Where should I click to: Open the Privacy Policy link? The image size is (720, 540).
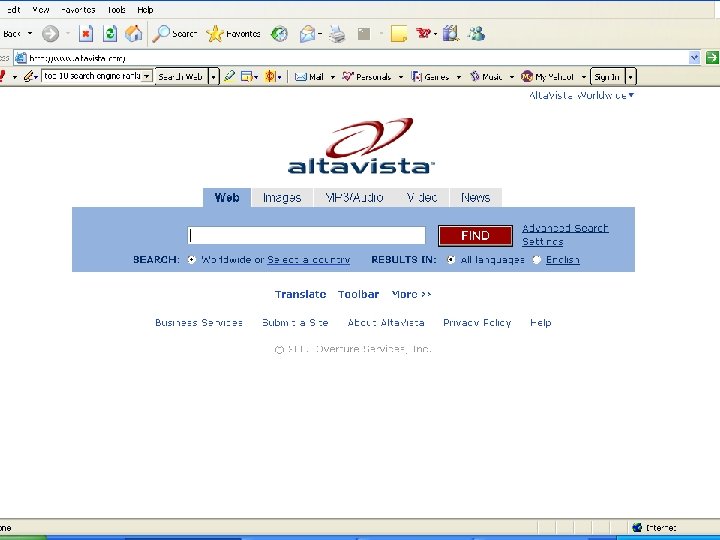[x=477, y=323]
